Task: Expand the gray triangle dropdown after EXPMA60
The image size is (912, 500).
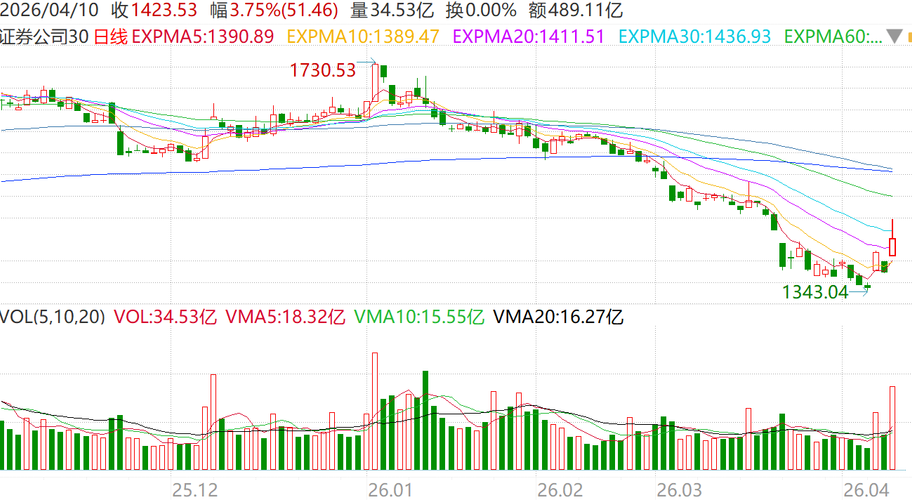Action: click(894, 37)
